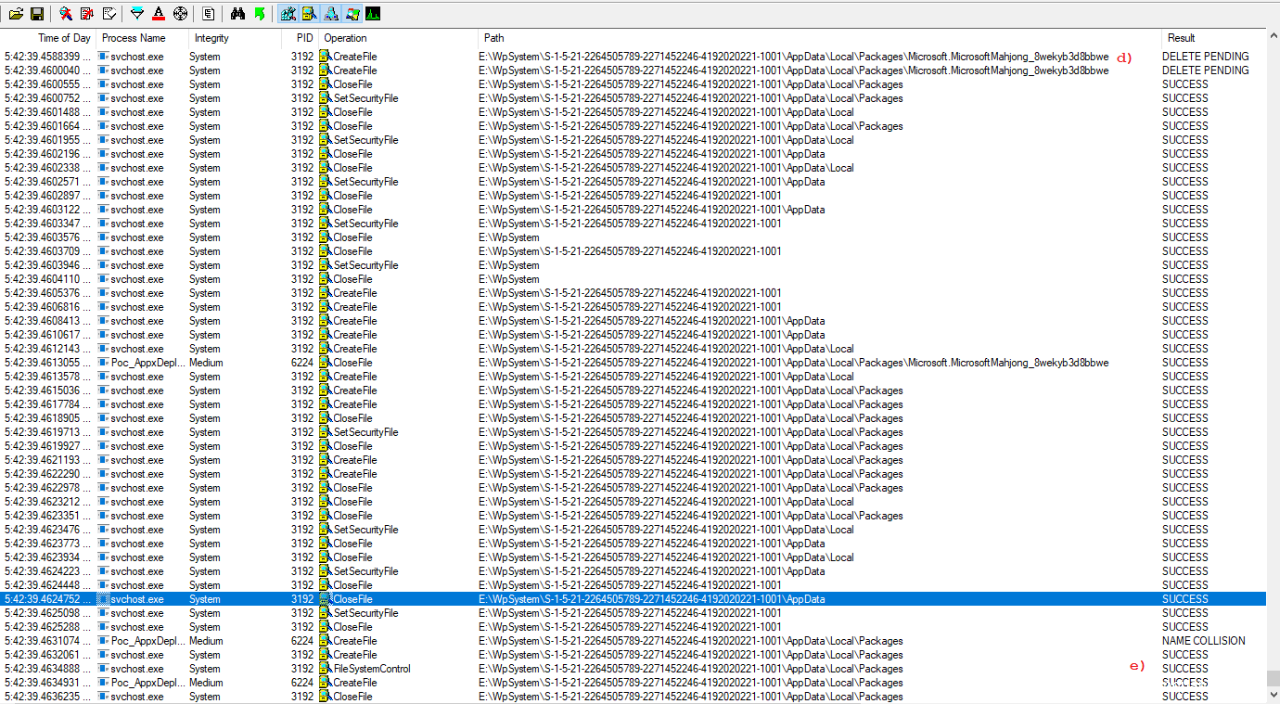Click the vertical scrollbar down arrow

(x=1272, y=697)
